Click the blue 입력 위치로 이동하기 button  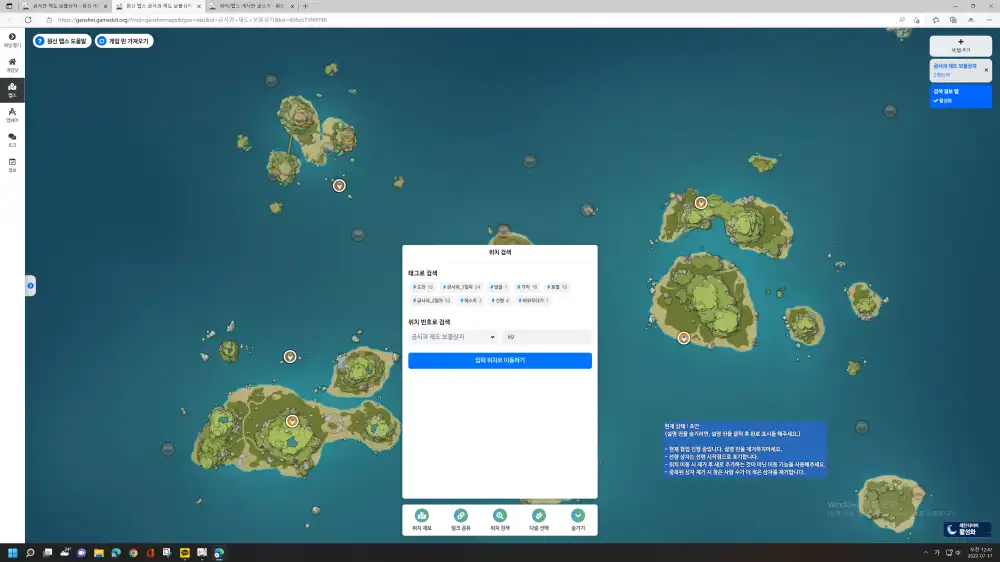(500, 360)
